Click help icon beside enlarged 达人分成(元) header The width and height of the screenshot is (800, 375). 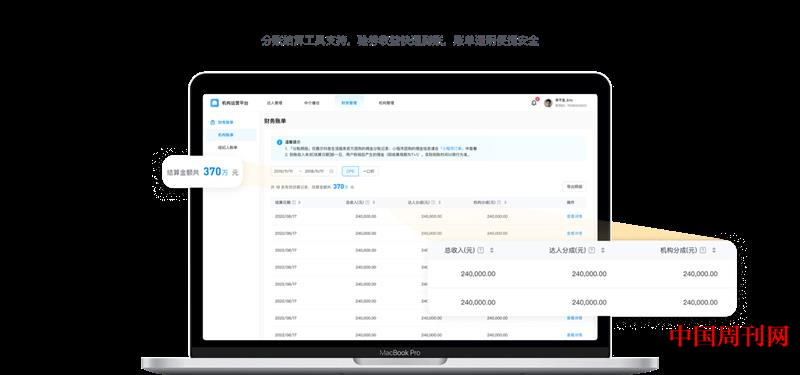pyautogui.click(x=592, y=251)
